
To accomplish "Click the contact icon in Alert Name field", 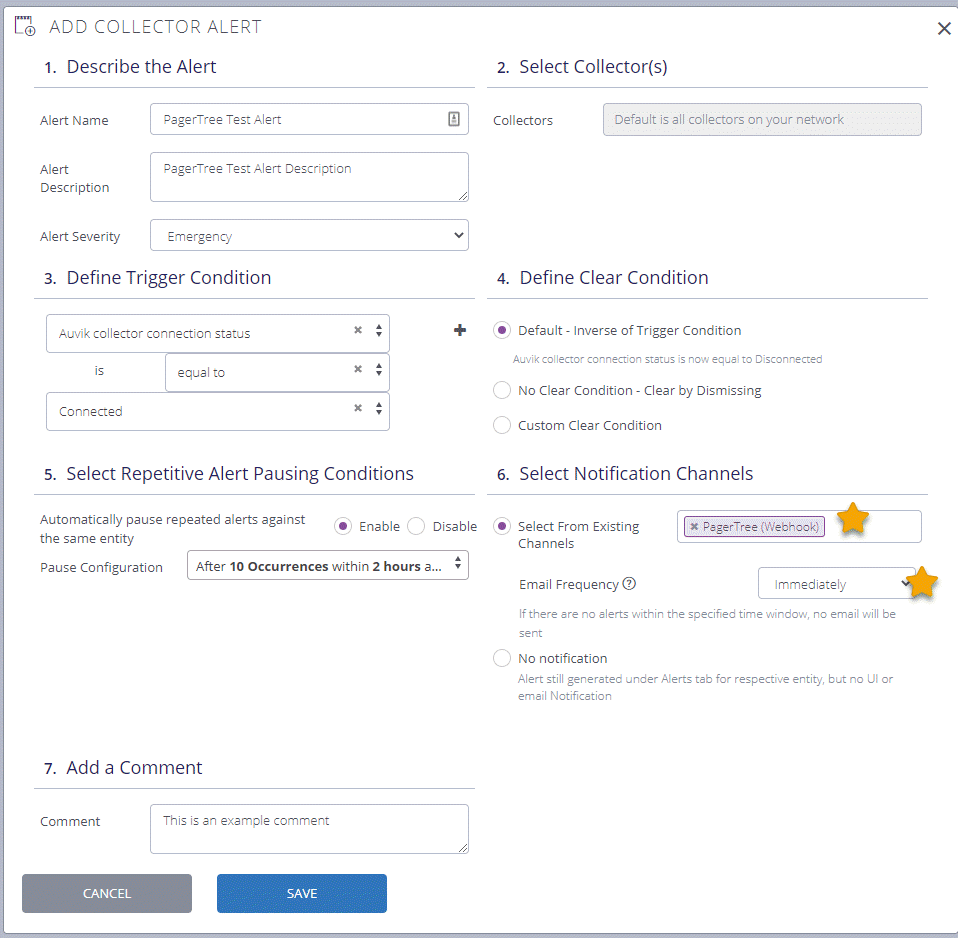I will (x=454, y=119).
